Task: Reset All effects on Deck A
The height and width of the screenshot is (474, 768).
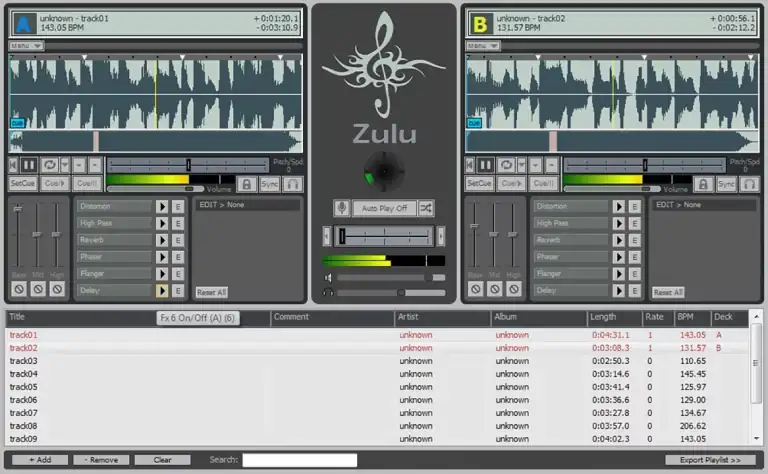Action: [x=212, y=292]
